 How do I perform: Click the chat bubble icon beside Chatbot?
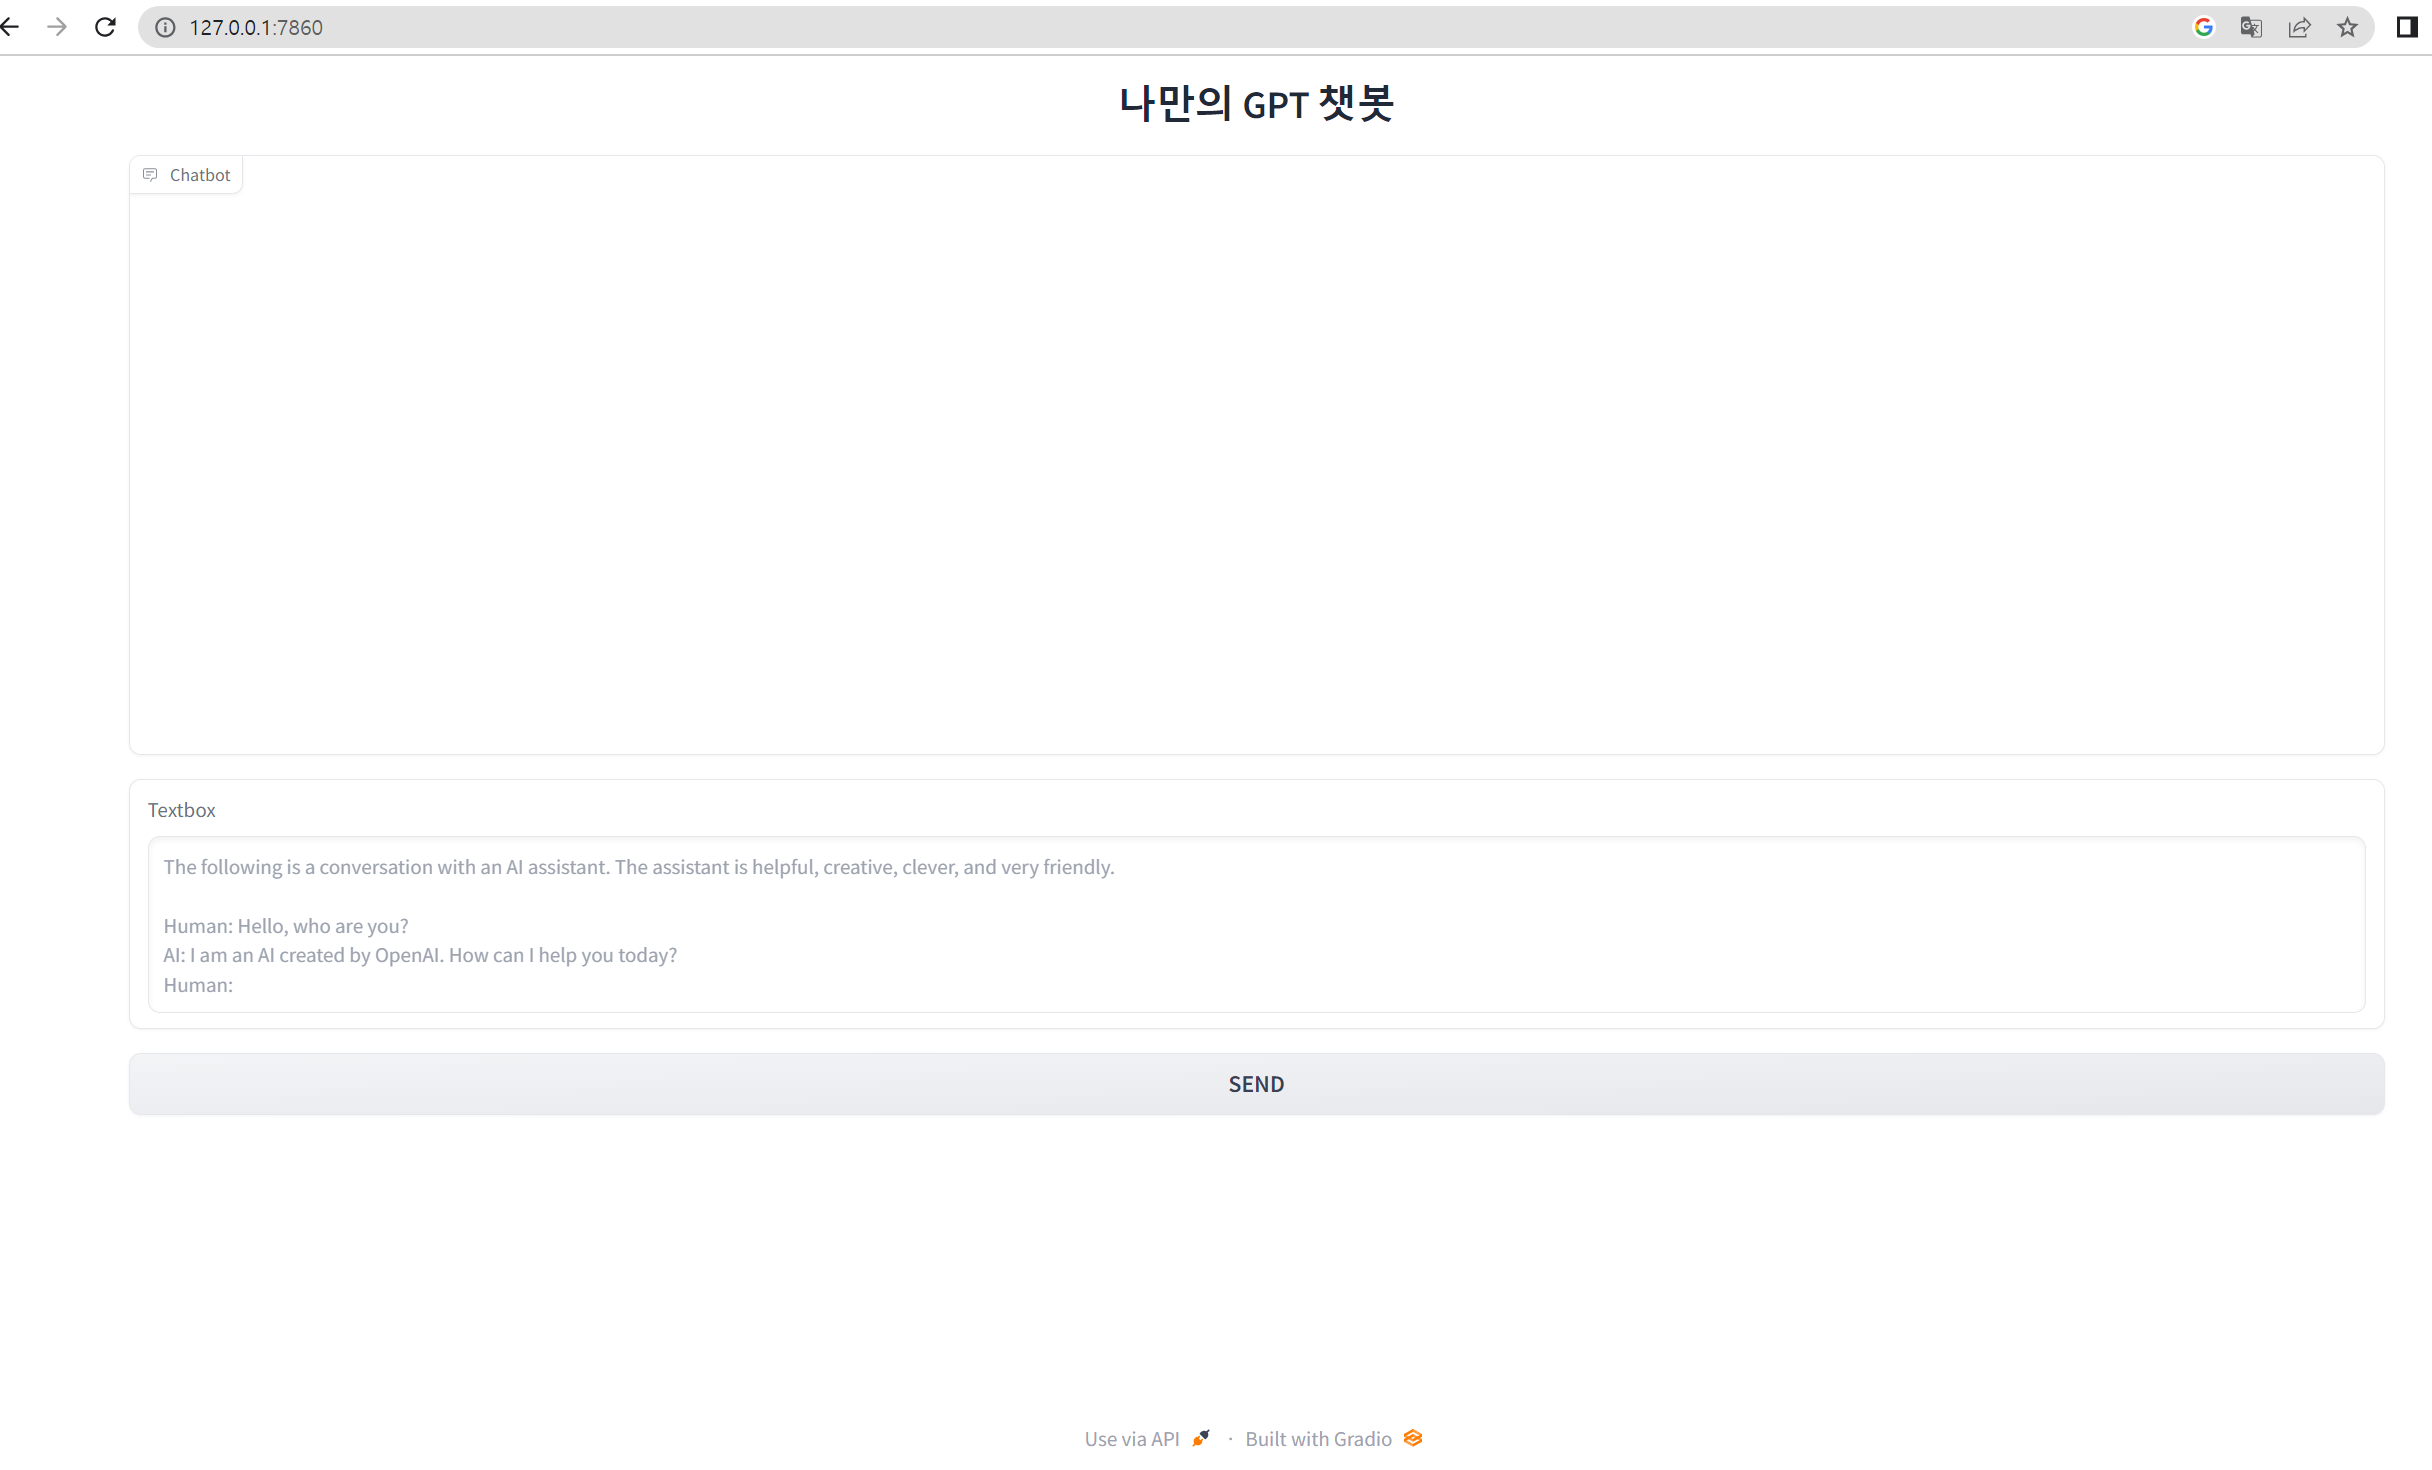click(x=150, y=175)
